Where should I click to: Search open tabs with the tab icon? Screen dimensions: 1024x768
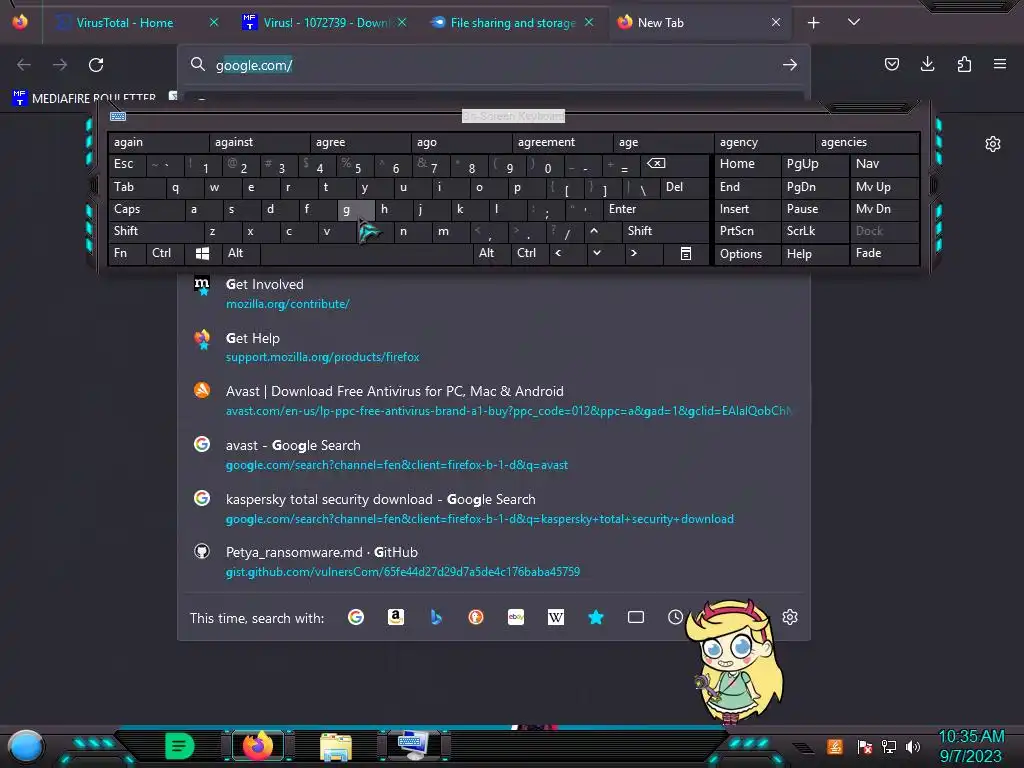tap(635, 617)
